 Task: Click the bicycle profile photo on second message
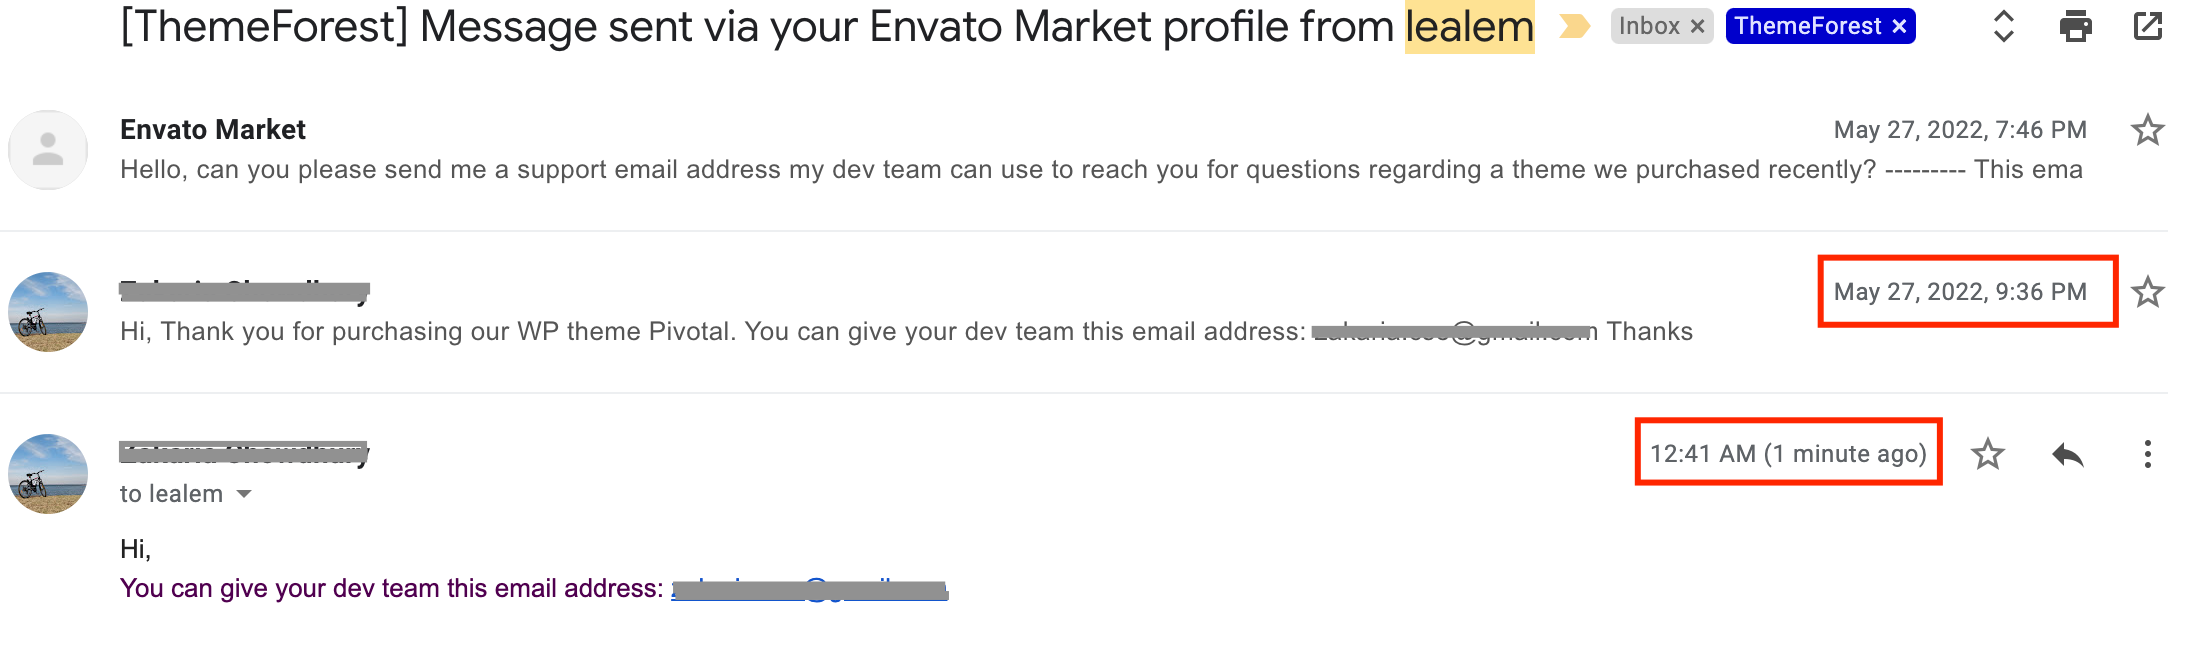click(x=48, y=312)
